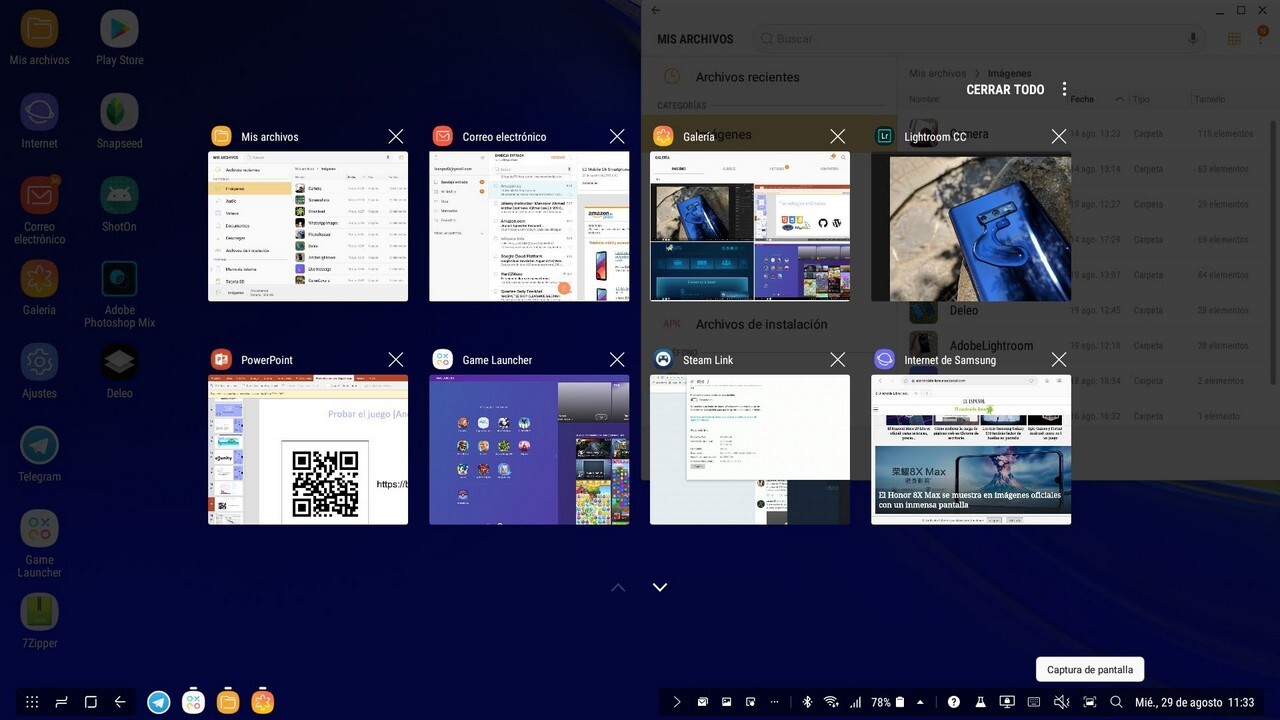Open Game Launcher desktop shortcut
The width and height of the screenshot is (1280, 720).
point(39,544)
